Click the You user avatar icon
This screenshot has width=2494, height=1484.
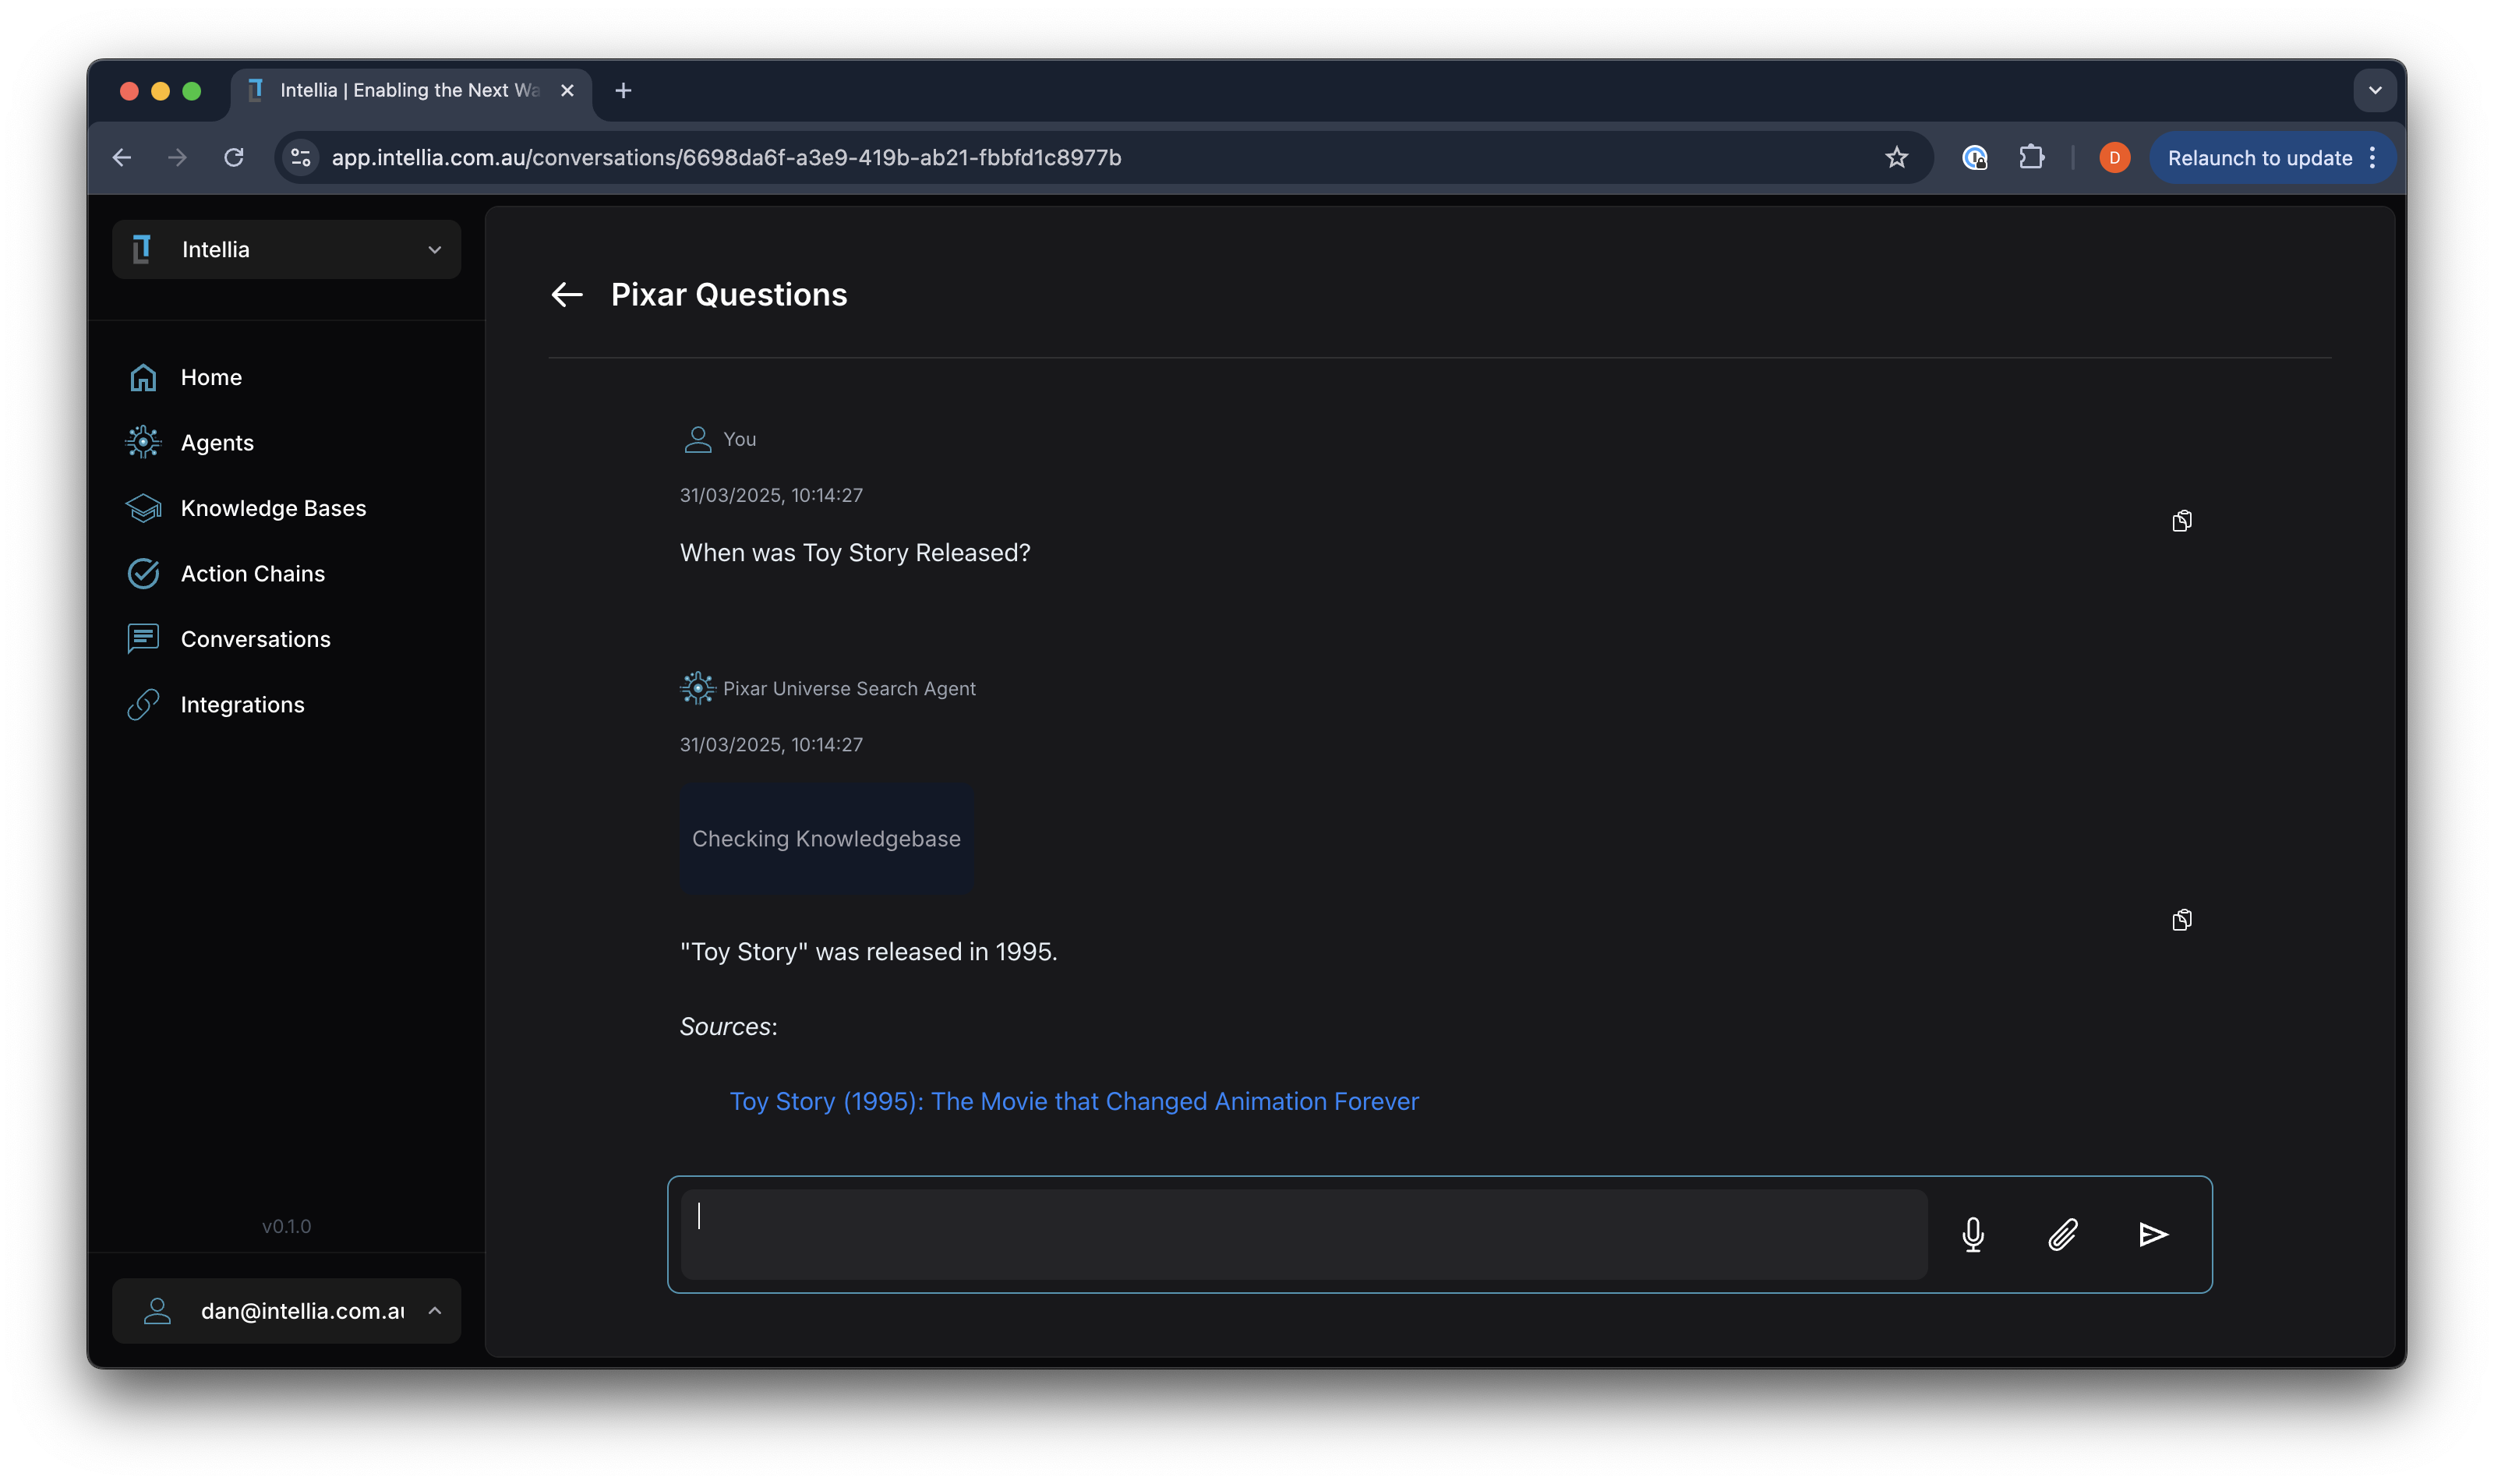[x=697, y=439]
